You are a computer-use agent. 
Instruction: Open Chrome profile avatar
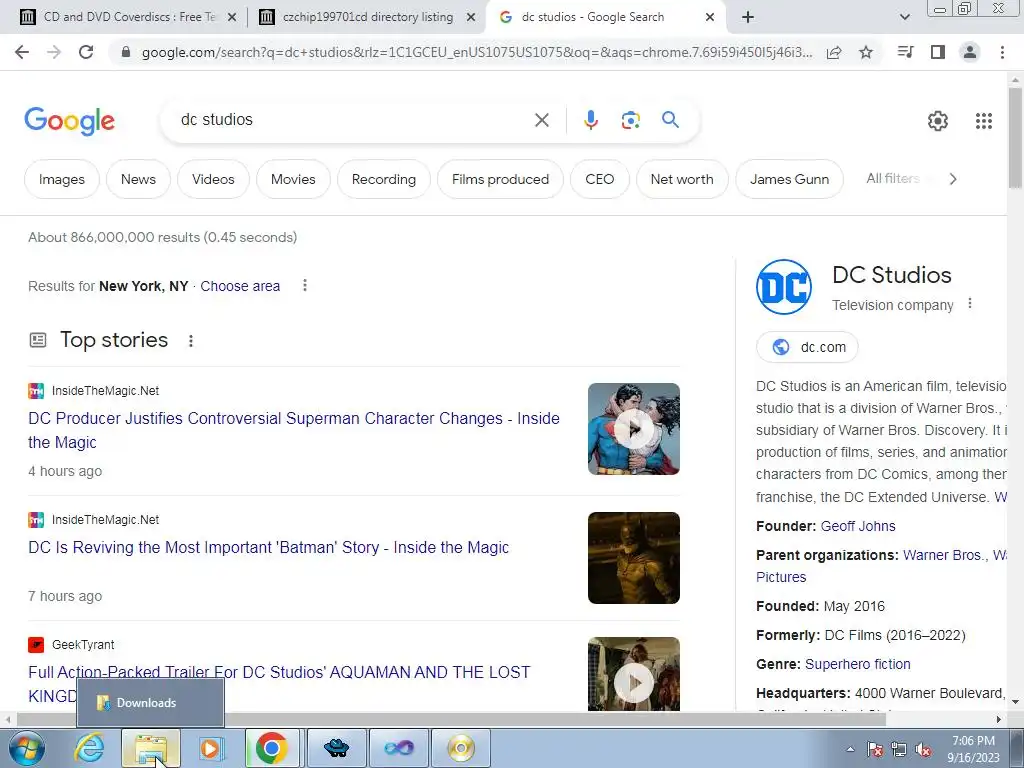970,52
